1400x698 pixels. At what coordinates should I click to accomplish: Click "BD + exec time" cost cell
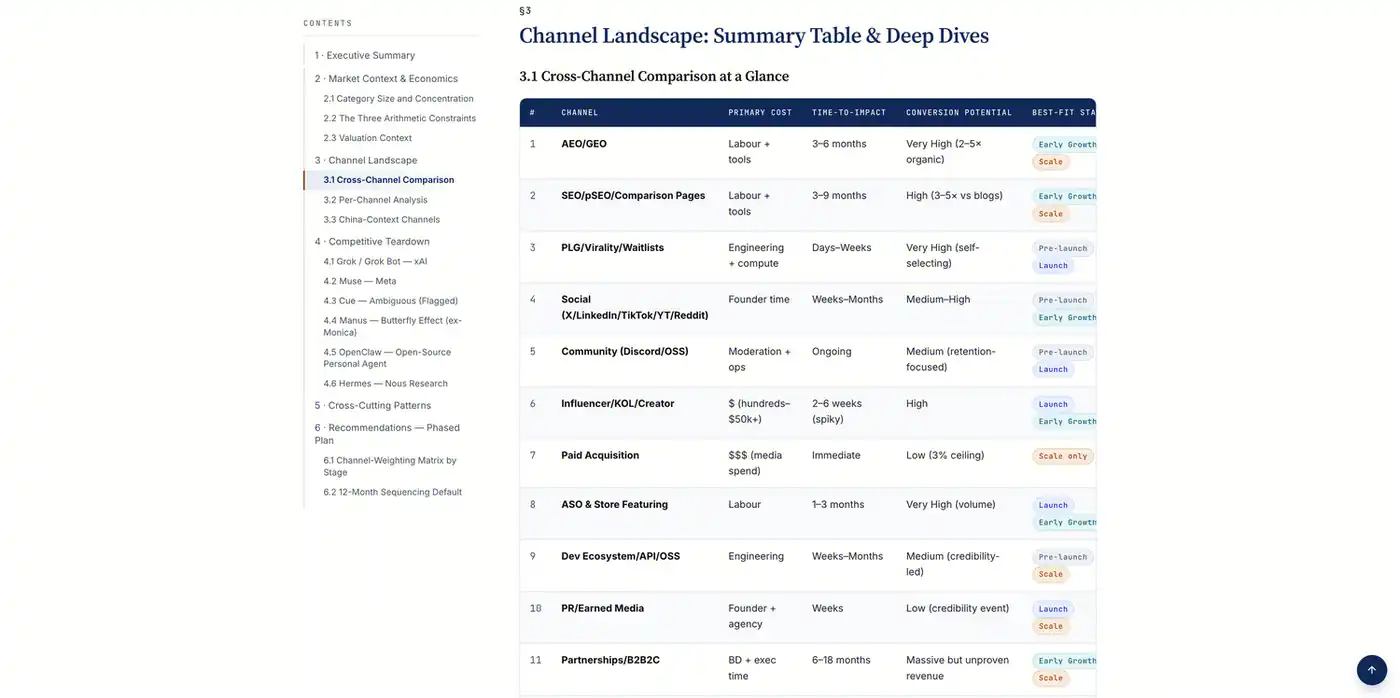752,668
